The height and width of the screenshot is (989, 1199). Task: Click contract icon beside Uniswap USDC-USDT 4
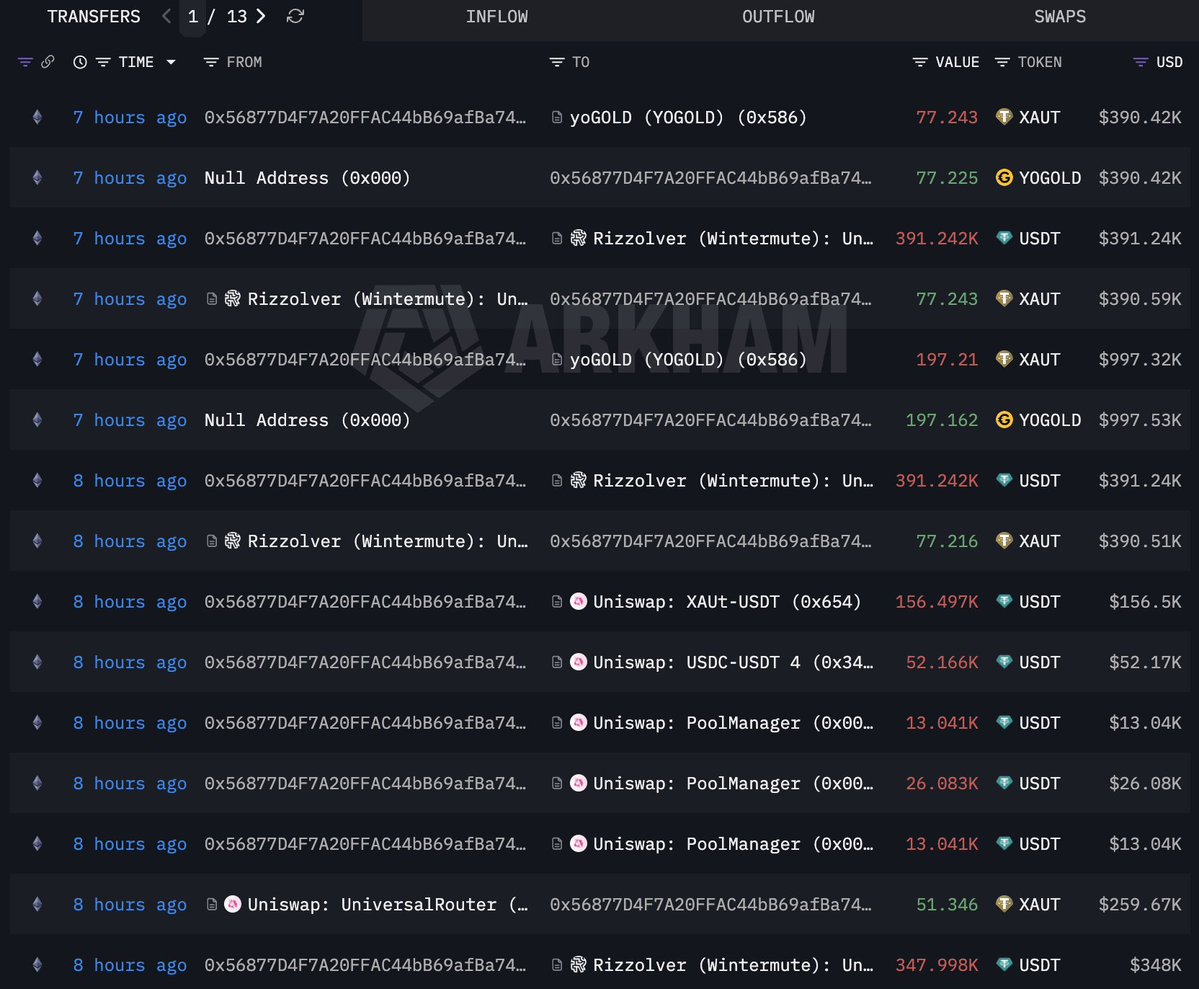click(x=557, y=662)
